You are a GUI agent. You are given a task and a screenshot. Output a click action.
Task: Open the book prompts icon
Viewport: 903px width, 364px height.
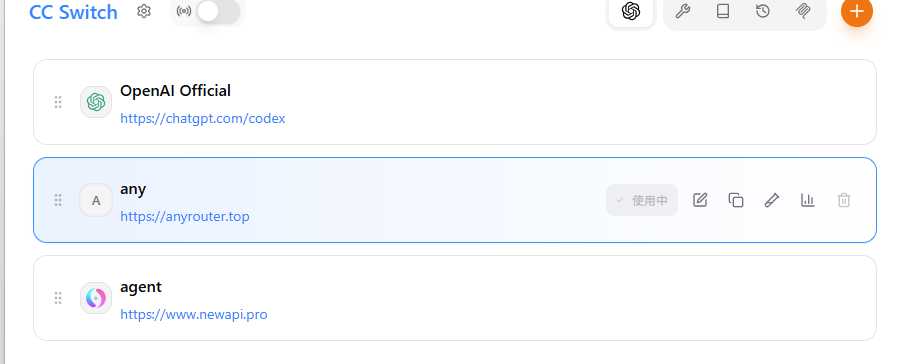723,11
